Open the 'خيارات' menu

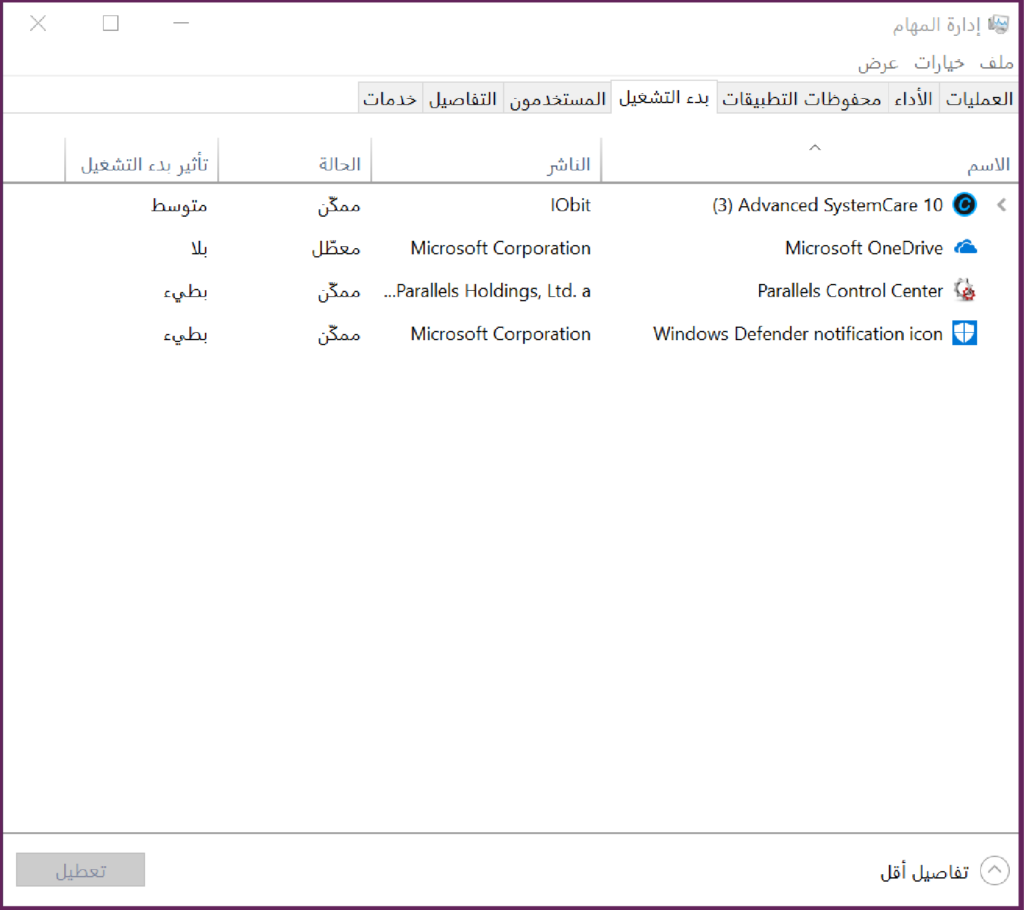[x=938, y=63]
